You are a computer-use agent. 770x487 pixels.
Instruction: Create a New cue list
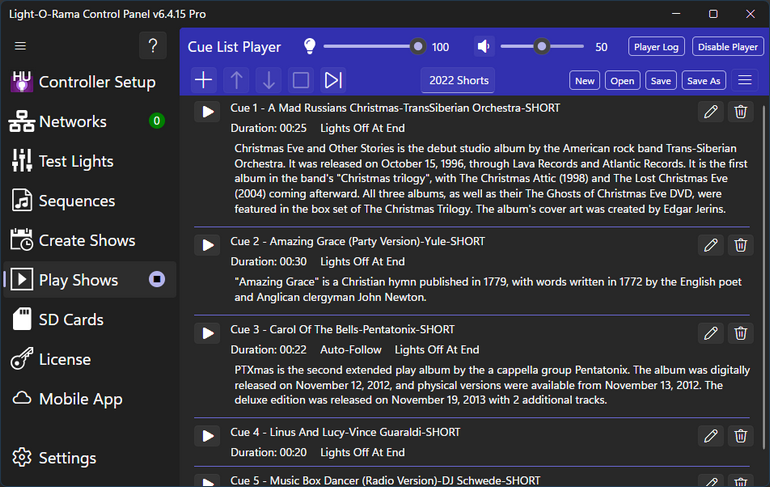[x=584, y=81]
